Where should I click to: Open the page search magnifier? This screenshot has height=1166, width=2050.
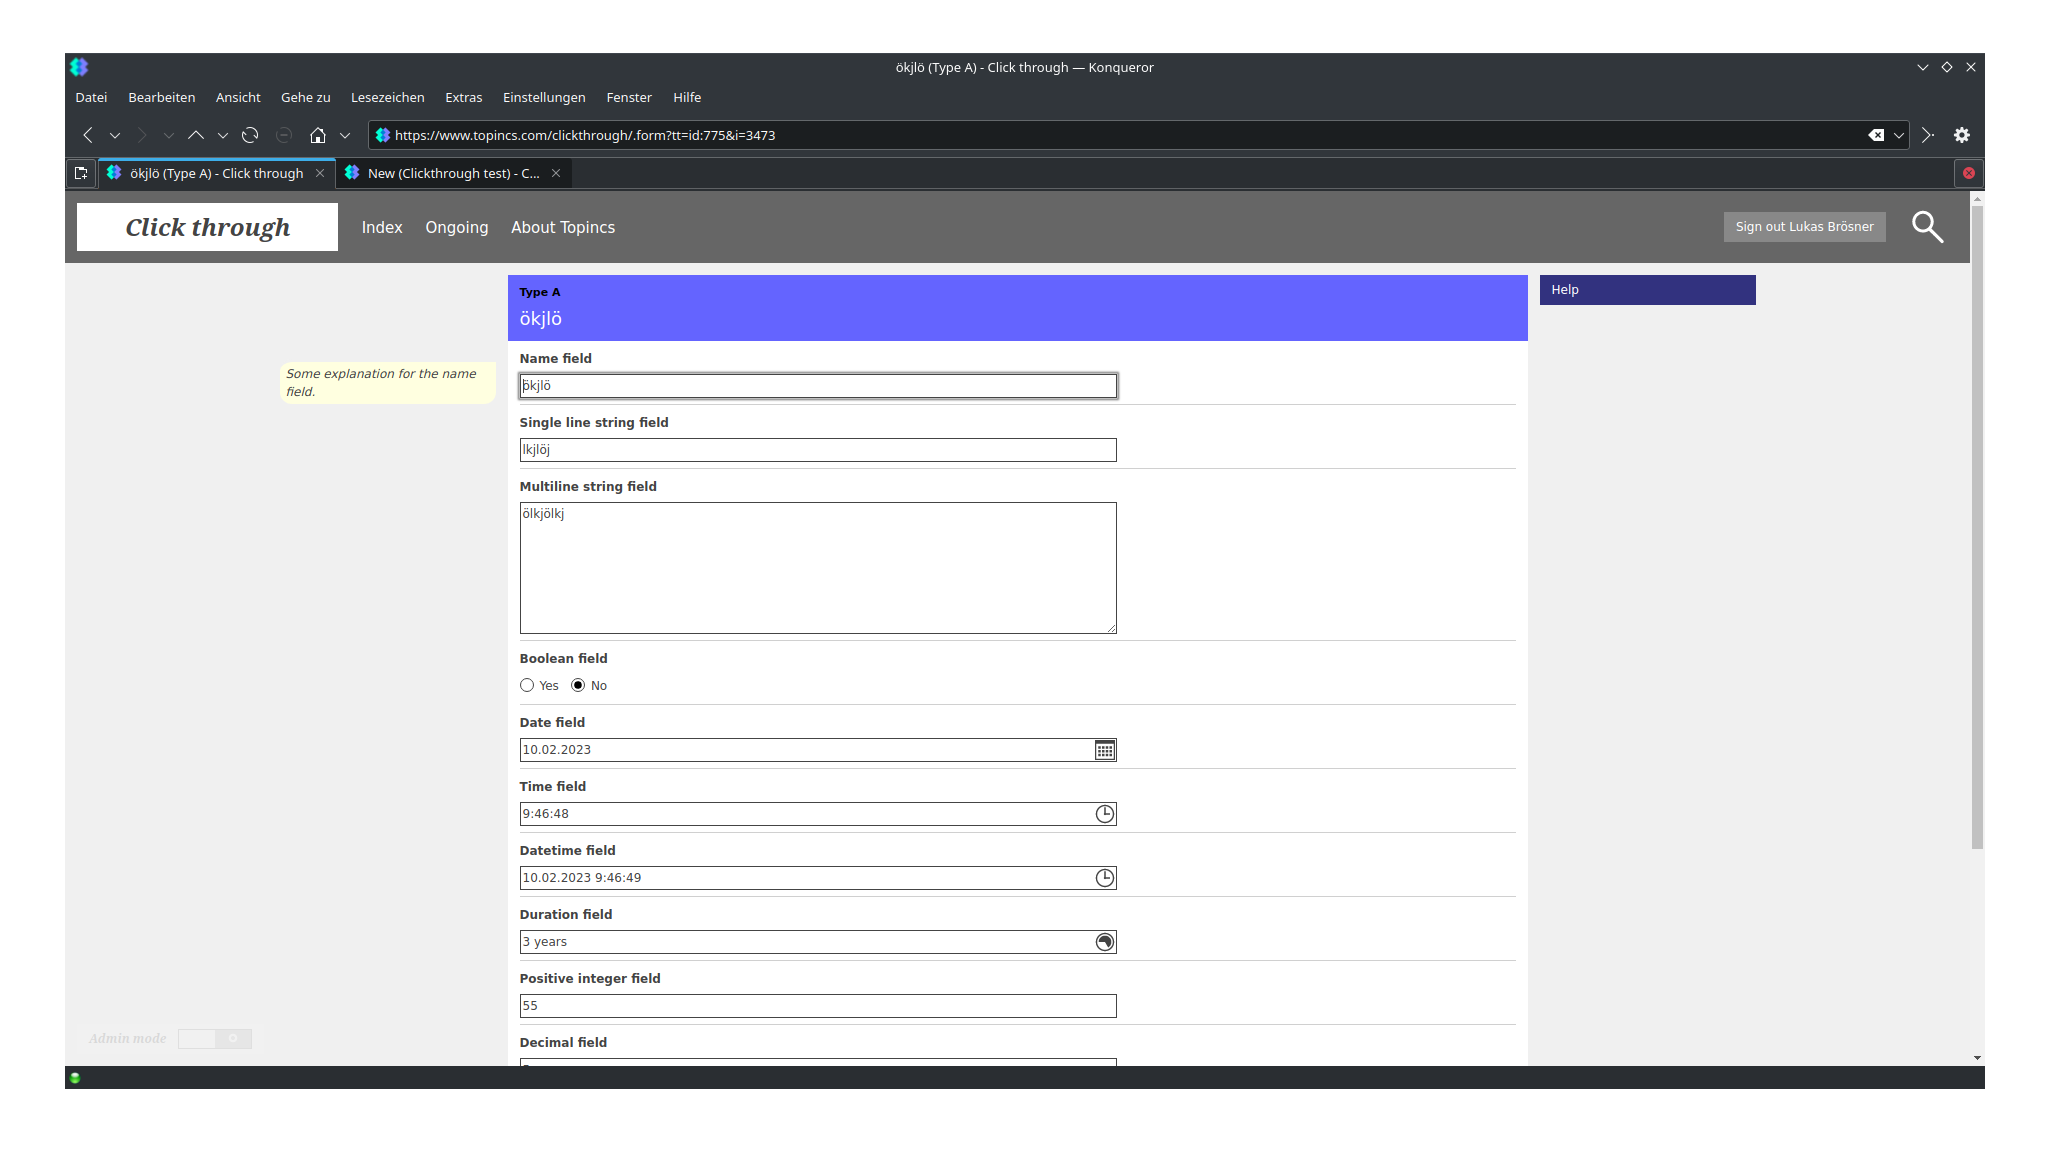point(1927,227)
